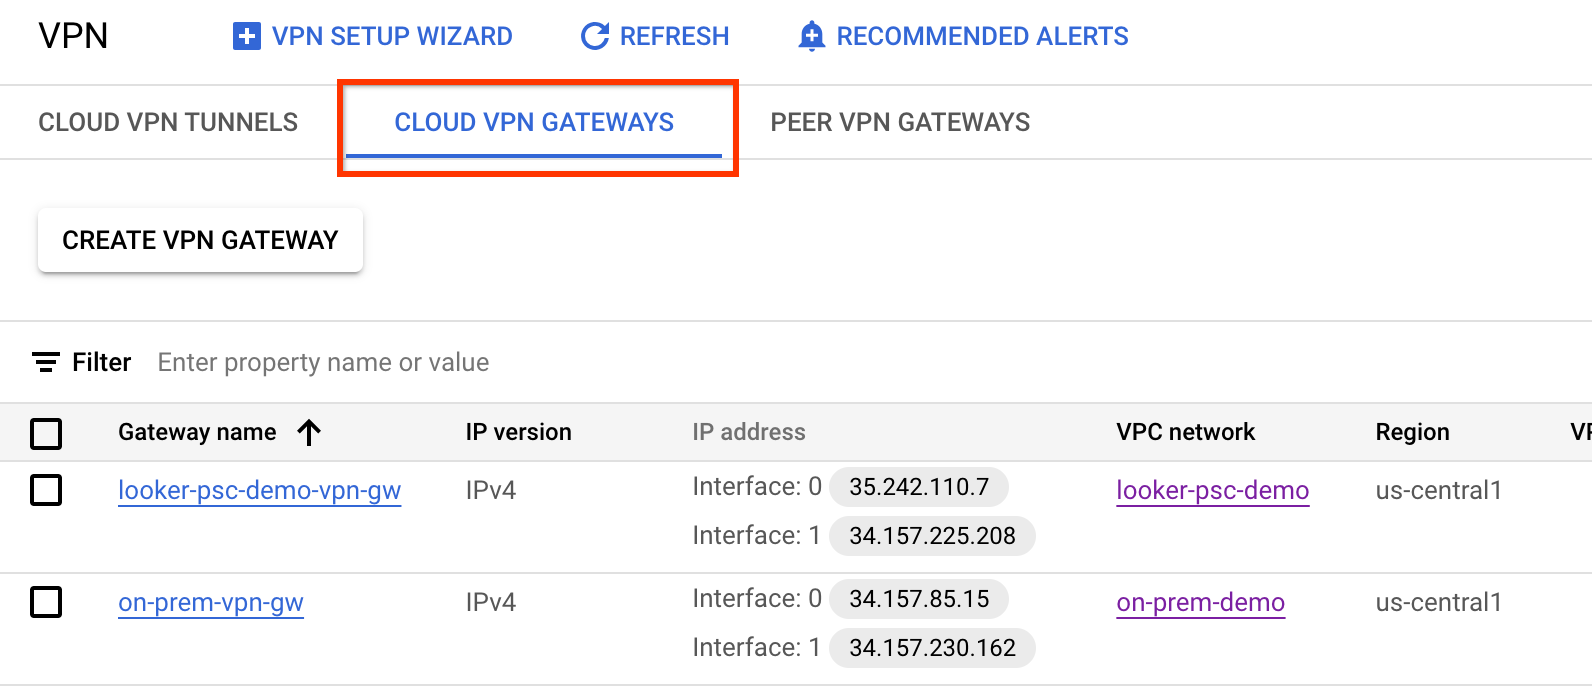Click the IP version column header
This screenshot has width=1592, height=690.
(518, 432)
